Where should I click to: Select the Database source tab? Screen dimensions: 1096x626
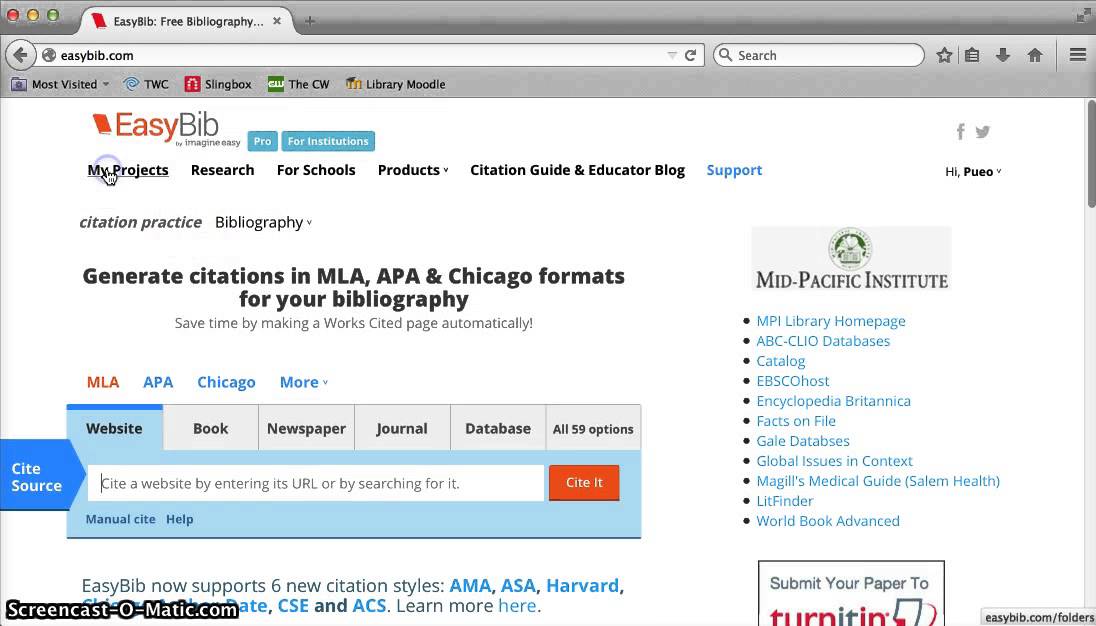(x=498, y=428)
